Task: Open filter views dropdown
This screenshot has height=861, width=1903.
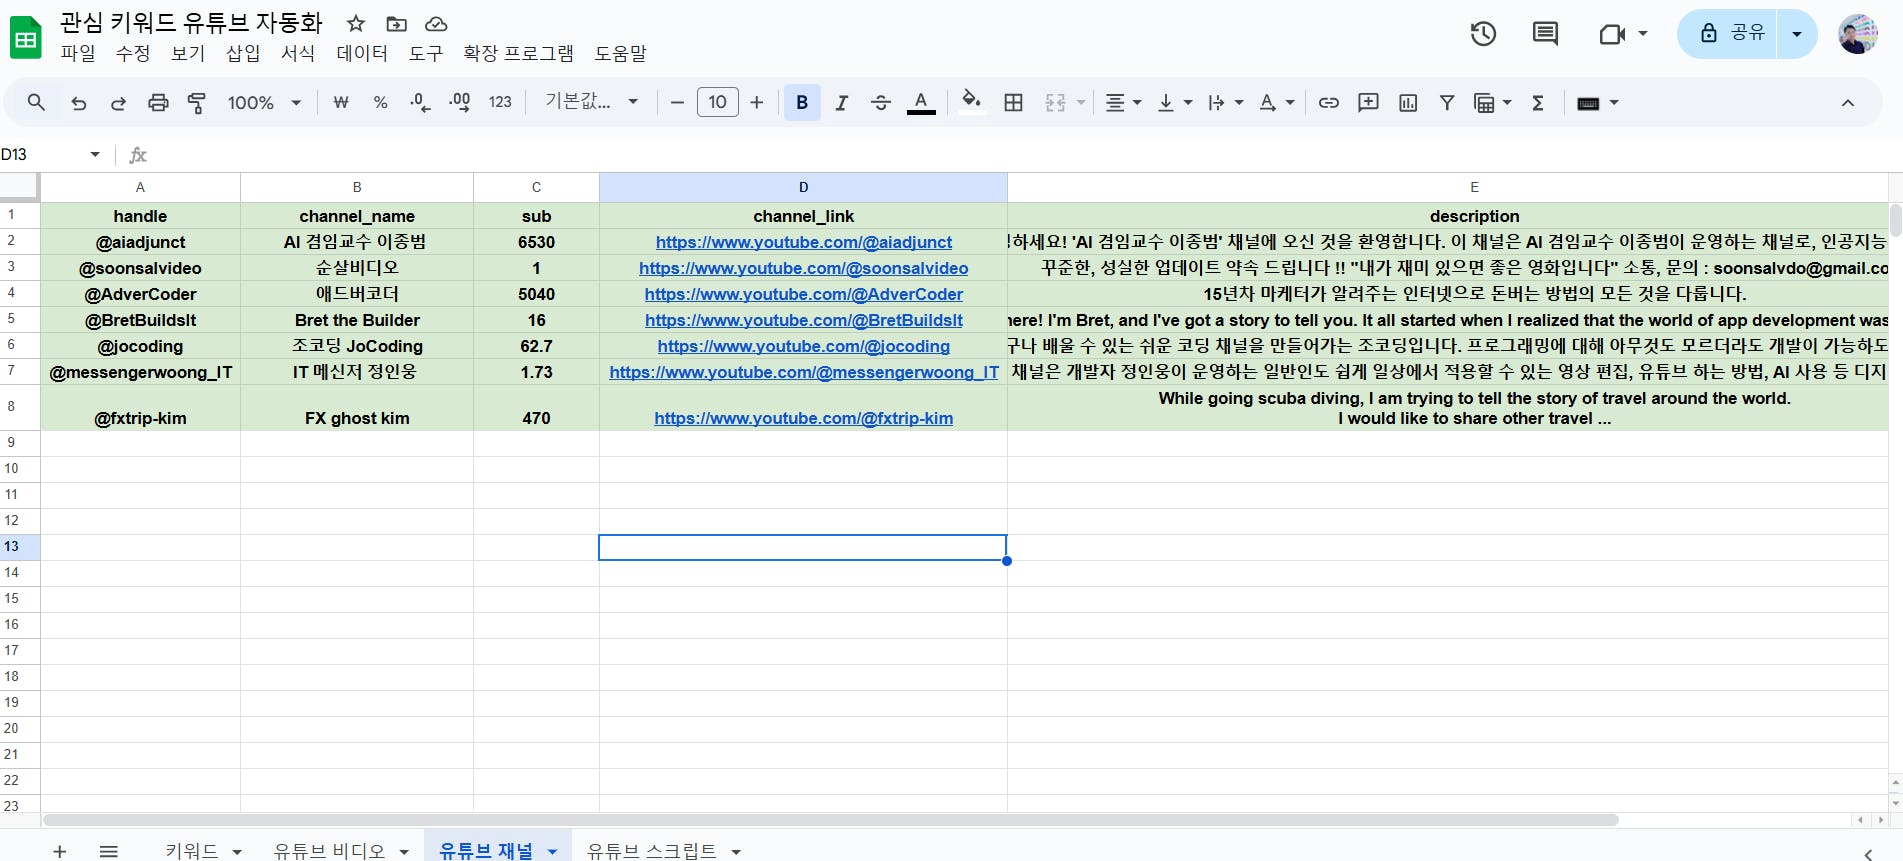Action: 1492,102
